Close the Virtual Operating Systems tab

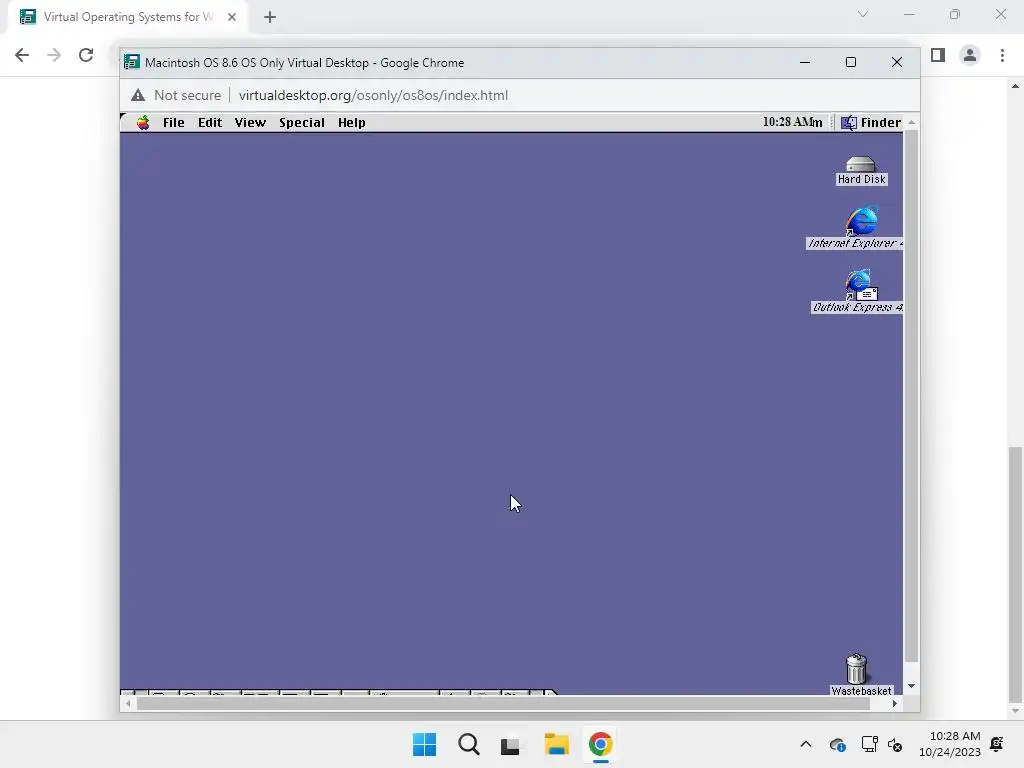232,17
